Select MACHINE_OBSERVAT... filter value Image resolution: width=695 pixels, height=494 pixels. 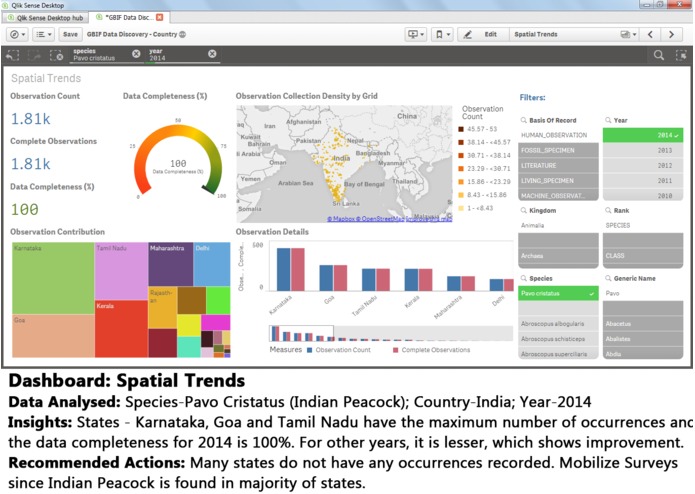click(x=558, y=195)
